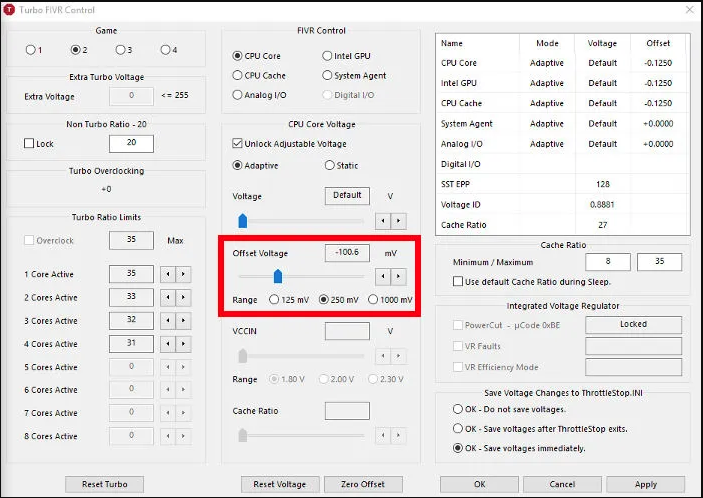Click the Zero Offset button
The width and height of the screenshot is (703, 498).
(363, 484)
